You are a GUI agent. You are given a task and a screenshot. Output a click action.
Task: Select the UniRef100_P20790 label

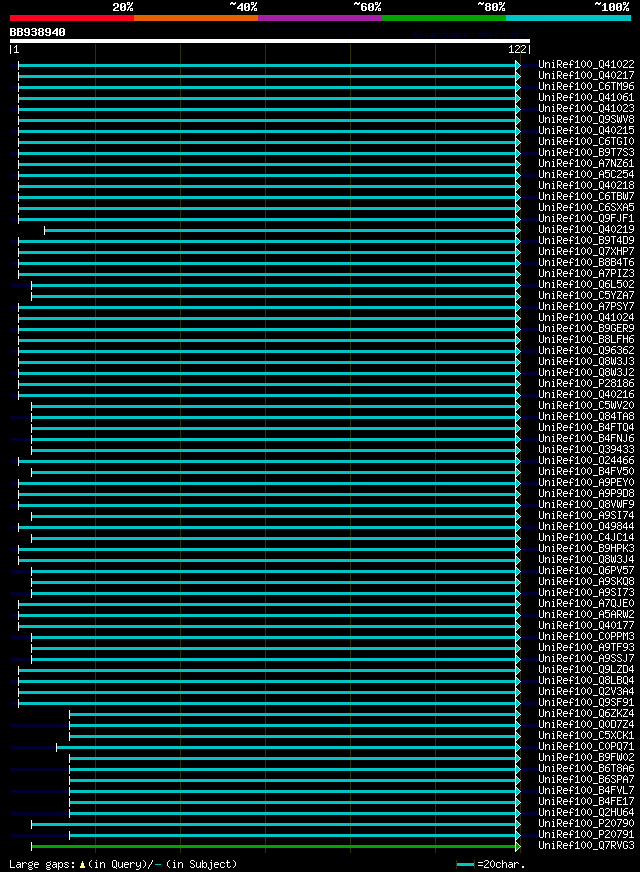[x=586, y=824]
